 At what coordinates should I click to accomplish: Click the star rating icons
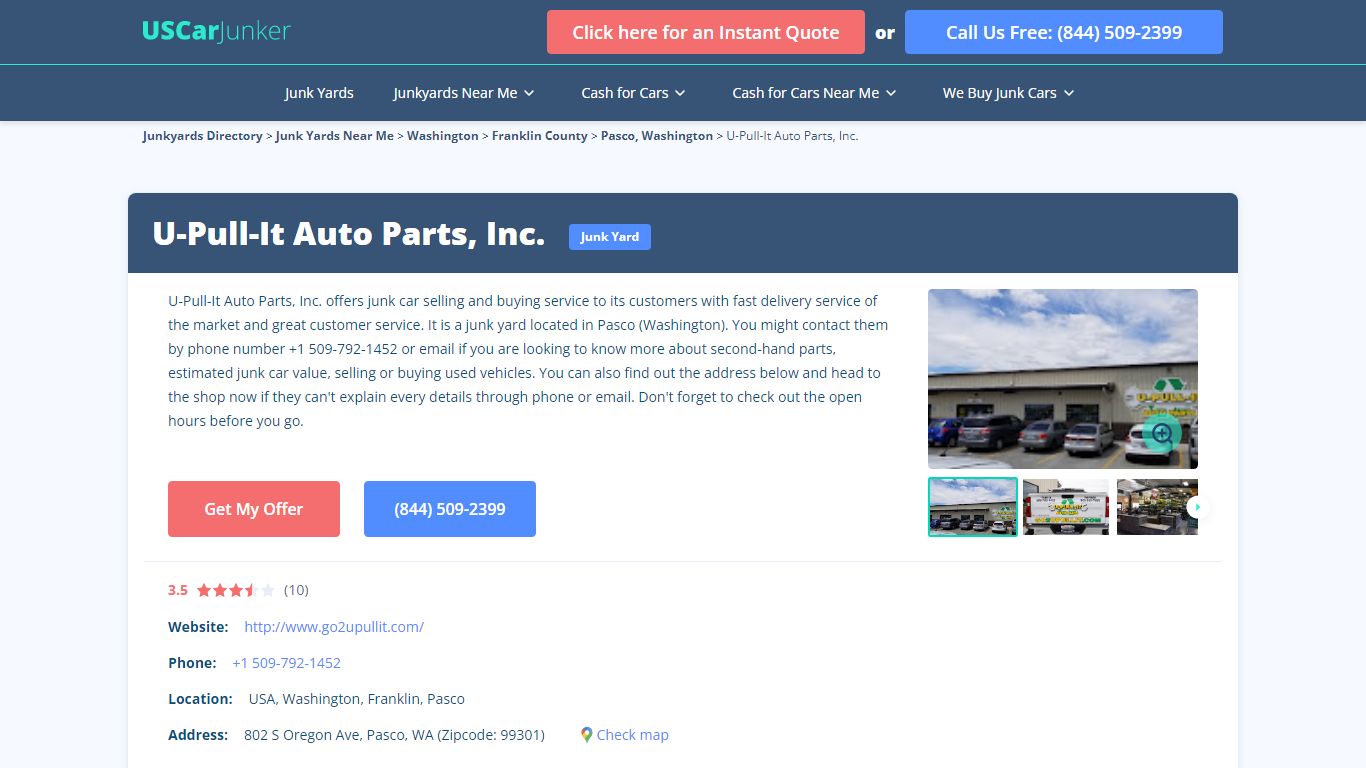(235, 590)
